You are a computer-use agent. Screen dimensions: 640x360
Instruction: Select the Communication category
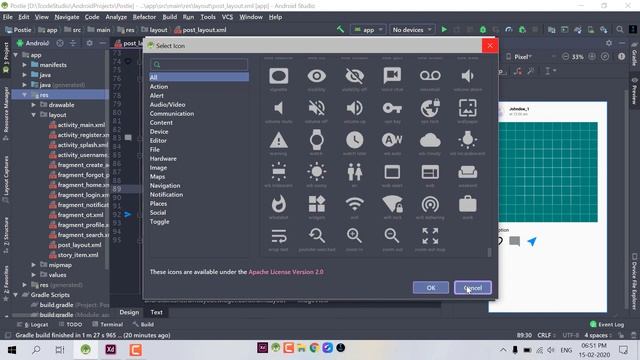(x=172, y=113)
